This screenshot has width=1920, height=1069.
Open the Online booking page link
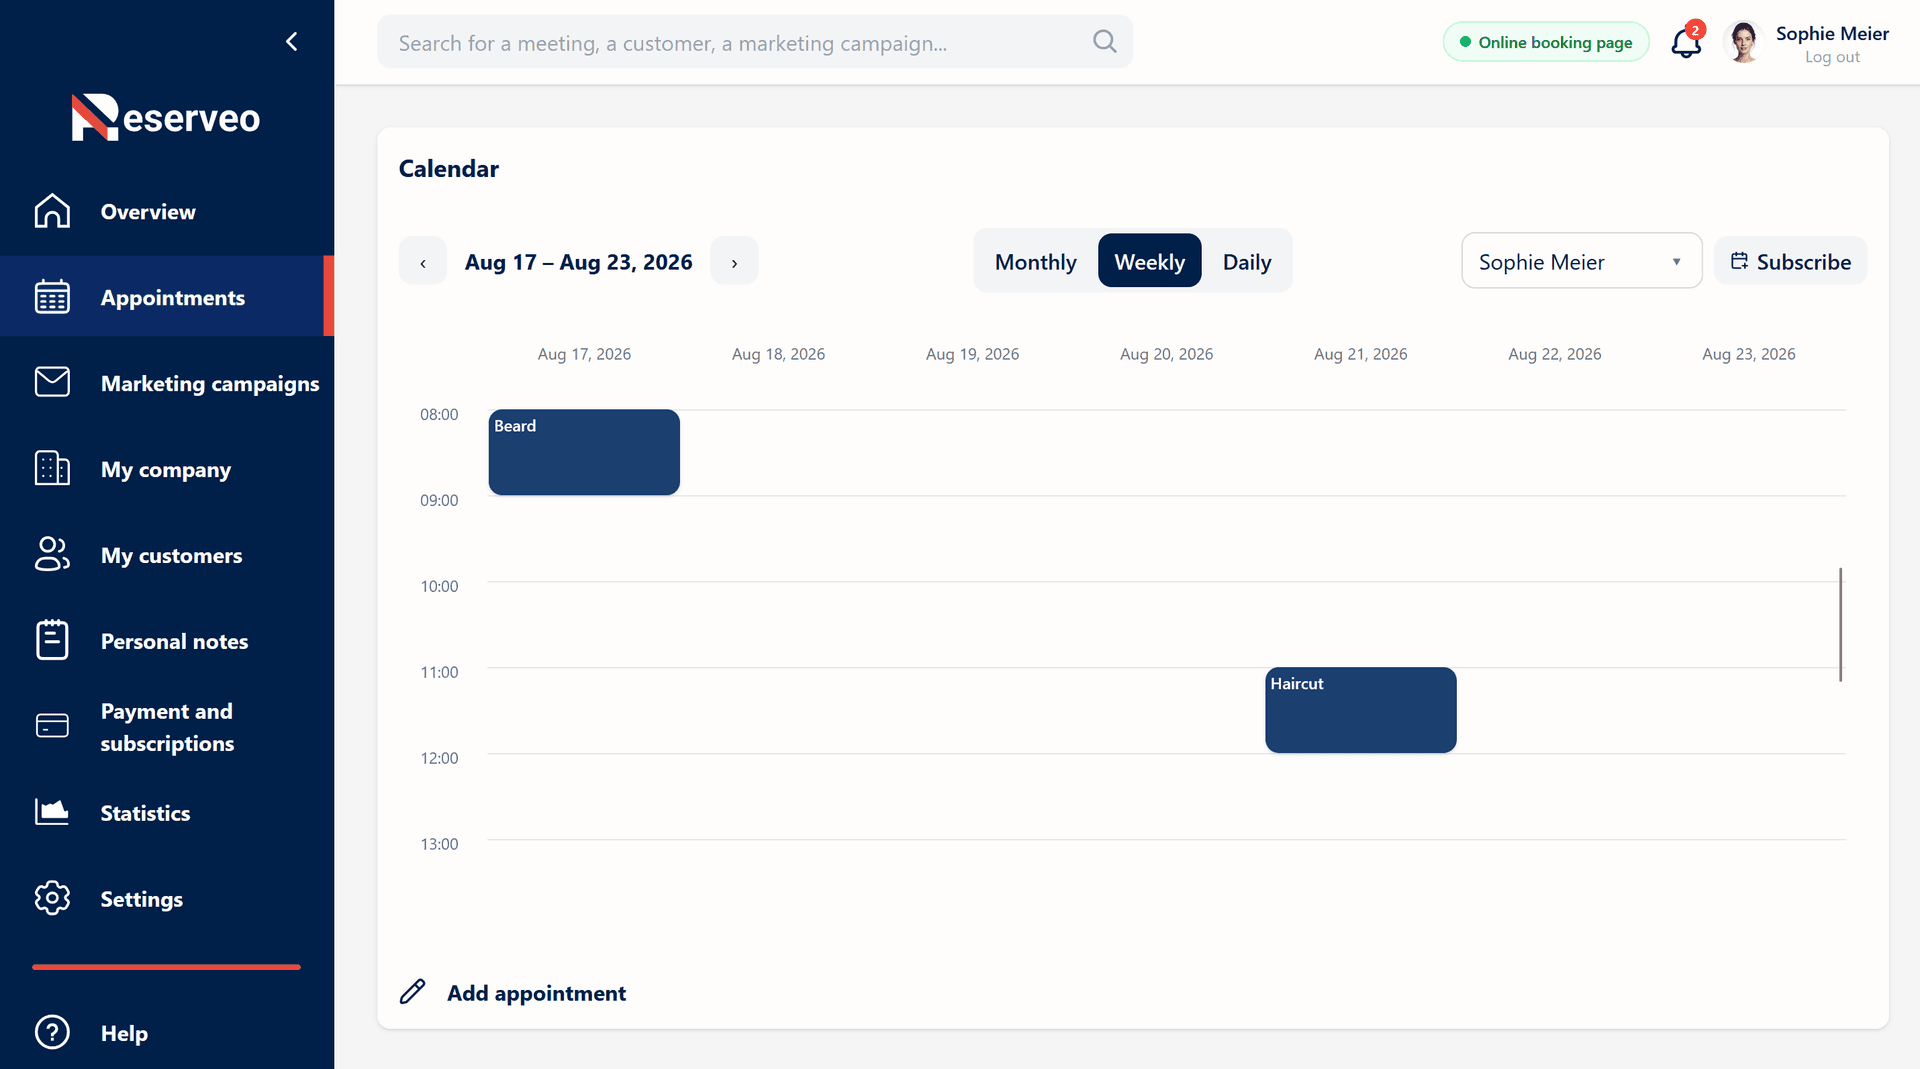click(x=1545, y=42)
